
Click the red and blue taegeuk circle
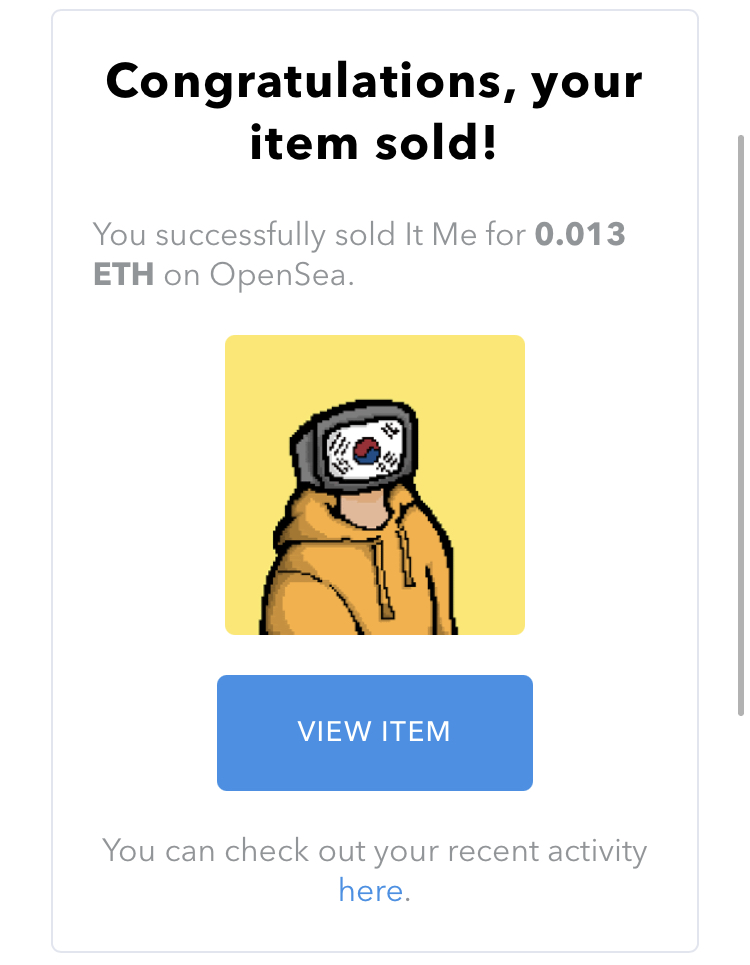coord(367,452)
